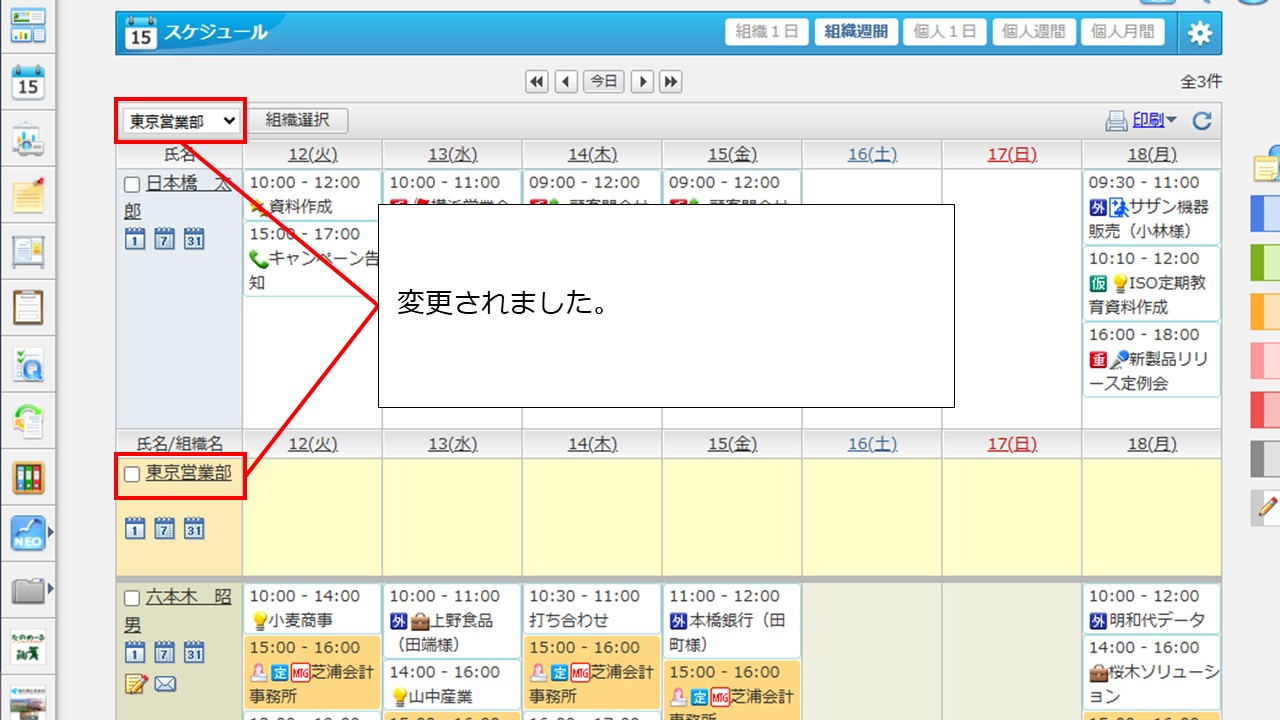Select the pencil edit tab on the right

tap(1266, 508)
